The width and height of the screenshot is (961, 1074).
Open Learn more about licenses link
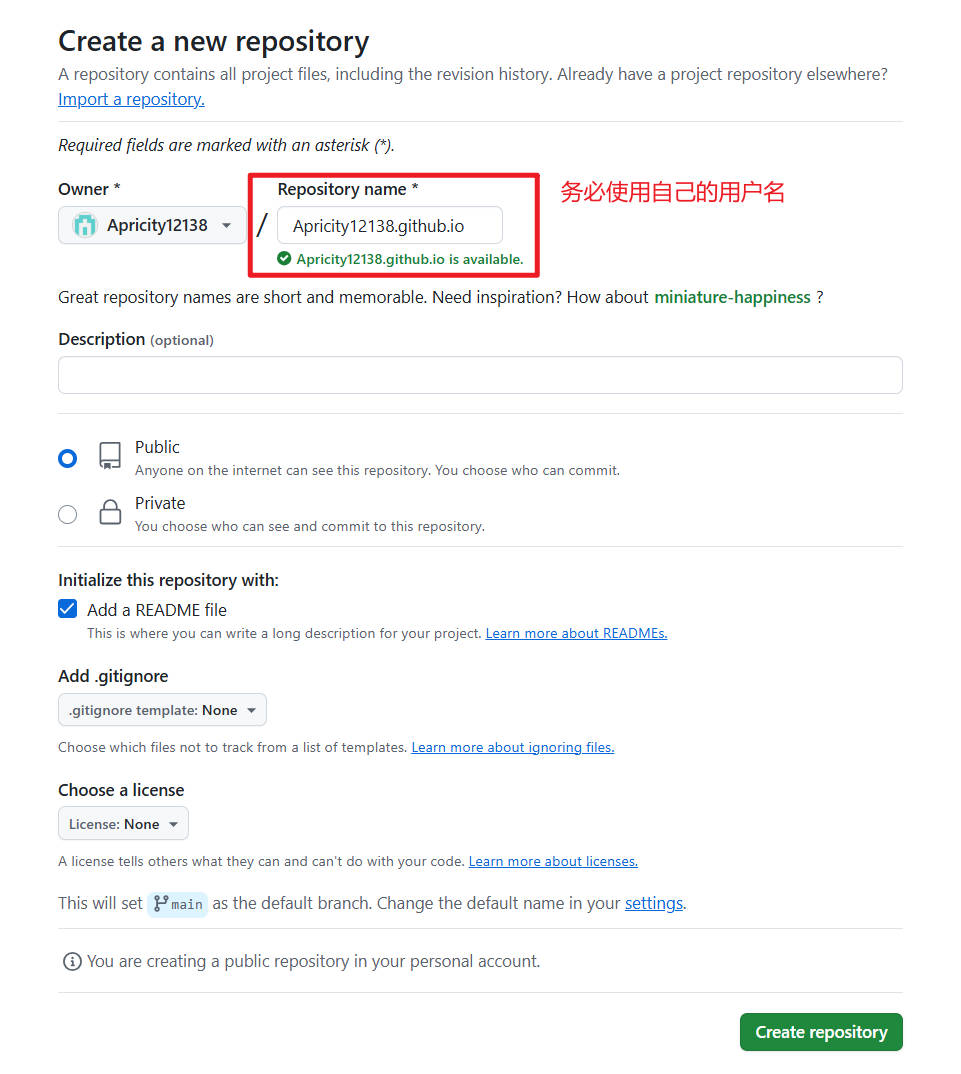tap(552, 861)
